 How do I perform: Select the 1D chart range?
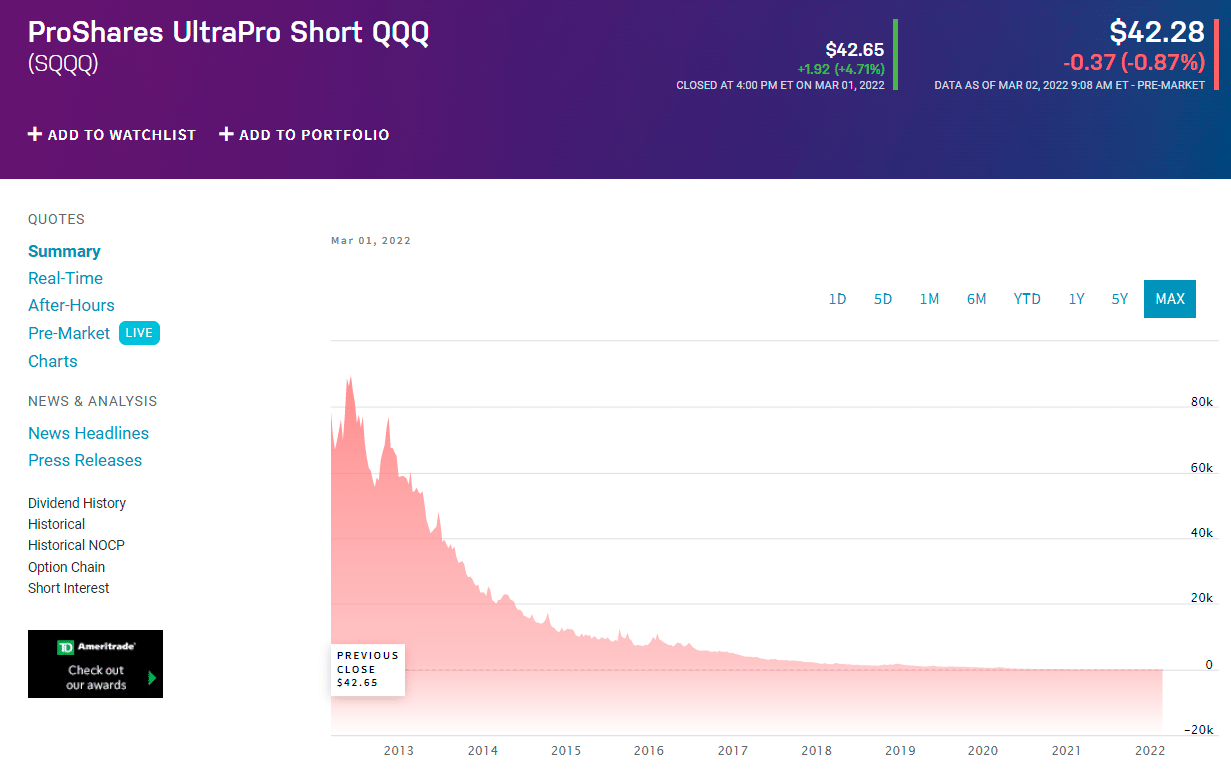tap(837, 299)
